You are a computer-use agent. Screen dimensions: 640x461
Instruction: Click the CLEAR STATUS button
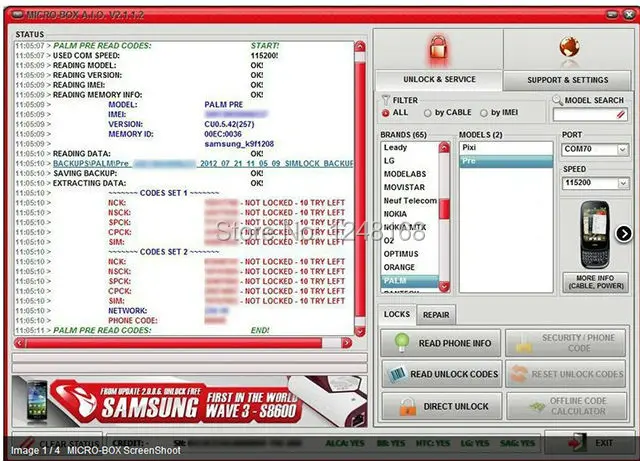coord(57,443)
